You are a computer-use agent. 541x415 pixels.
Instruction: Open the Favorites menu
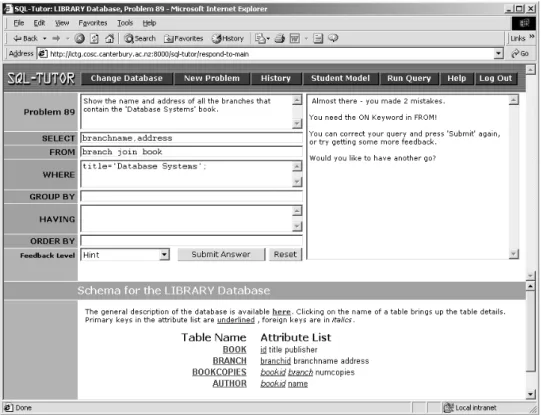[x=93, y=23]
